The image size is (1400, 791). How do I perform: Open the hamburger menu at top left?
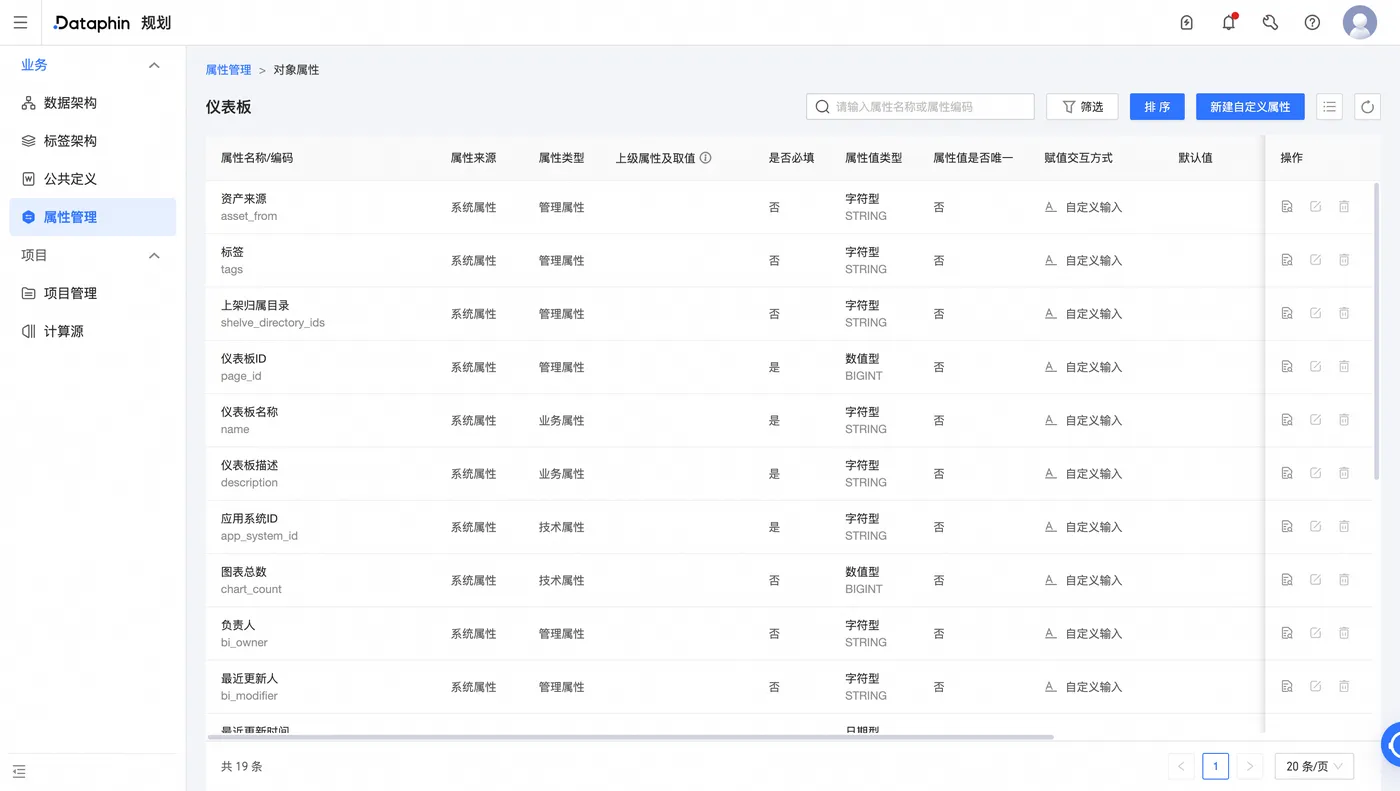(x=20, y=22)
